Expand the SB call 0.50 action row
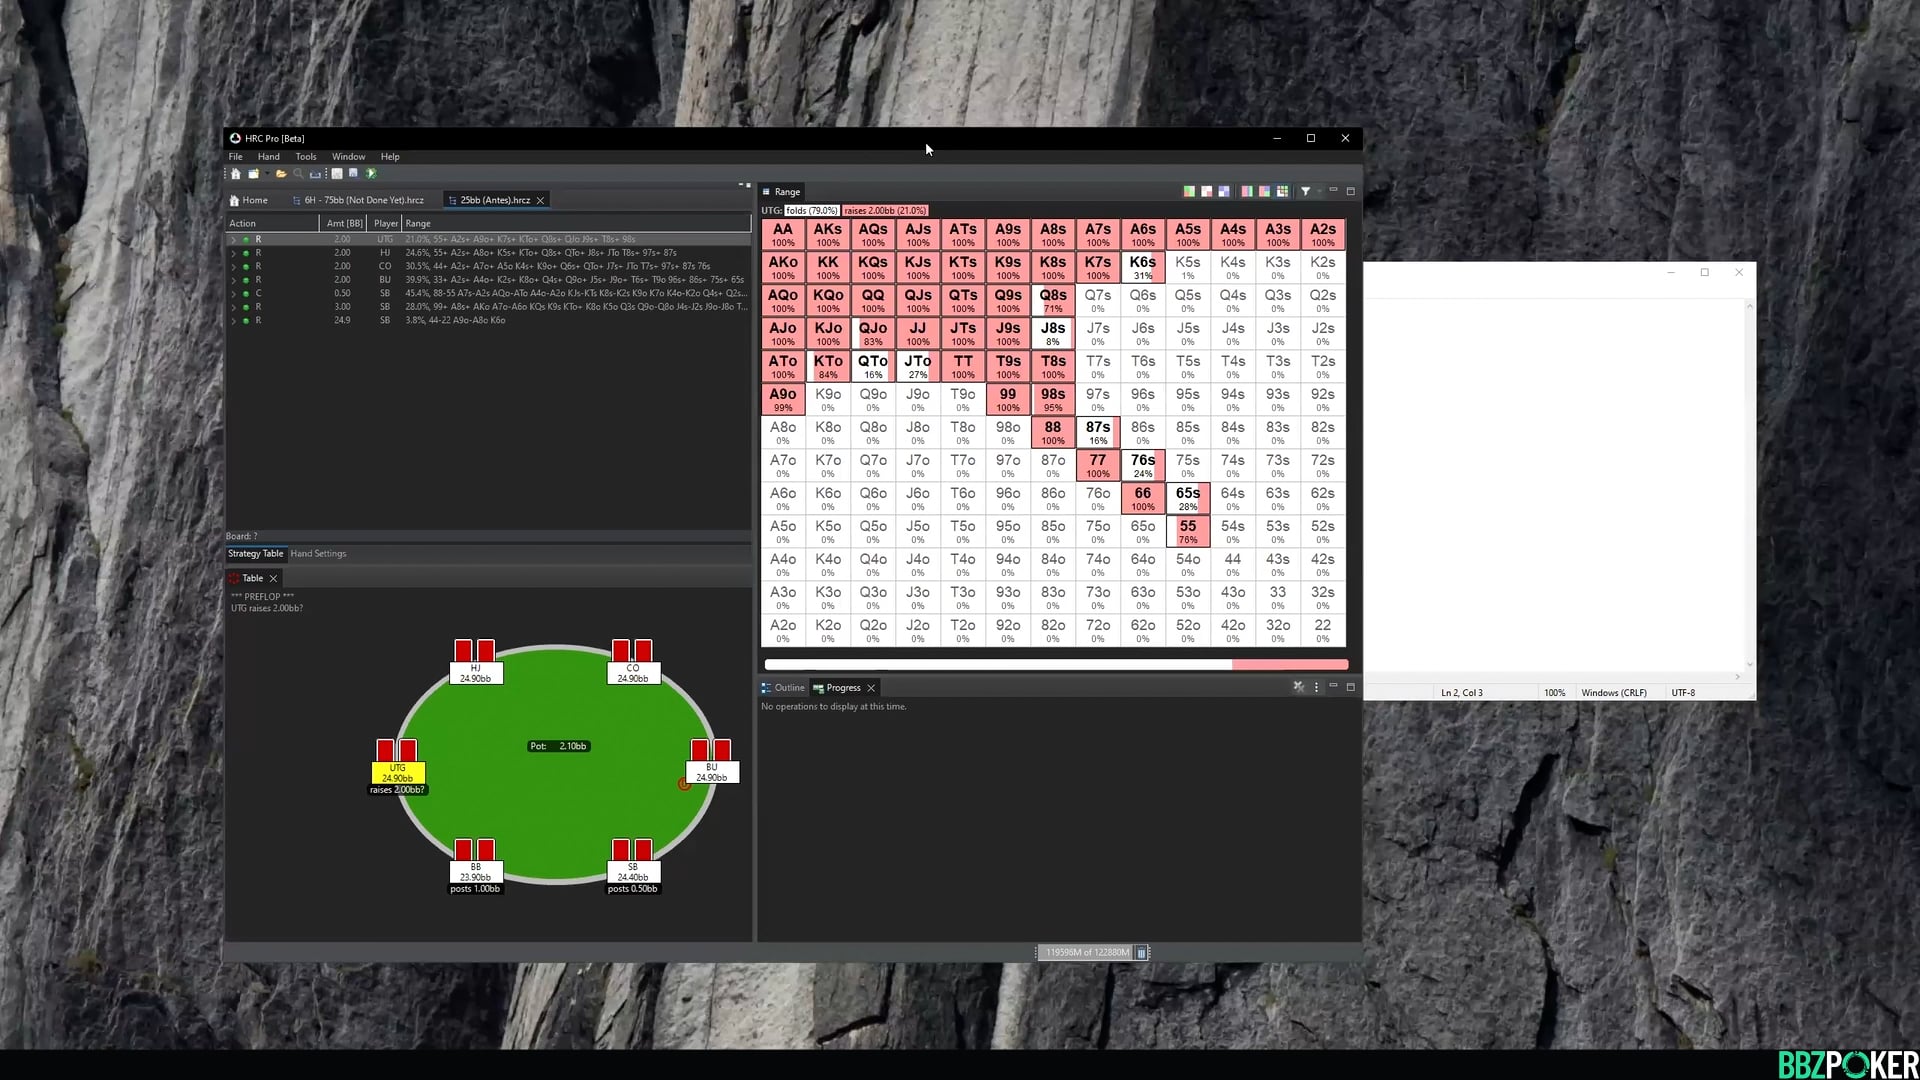The height and width of the screenshot is (1080, 1920). tap(234, 294)
